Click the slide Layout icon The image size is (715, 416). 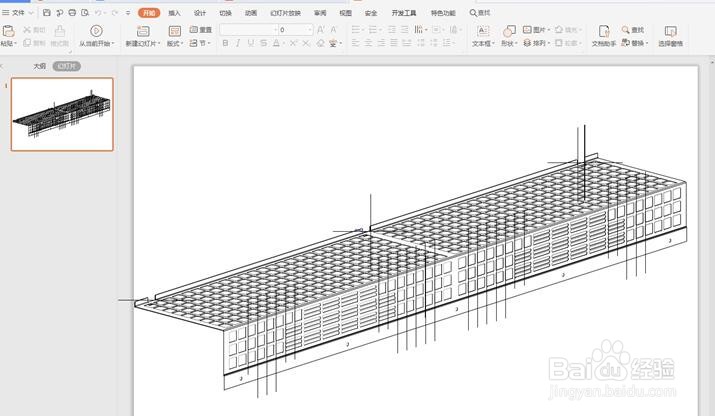(x=175, y=31)
